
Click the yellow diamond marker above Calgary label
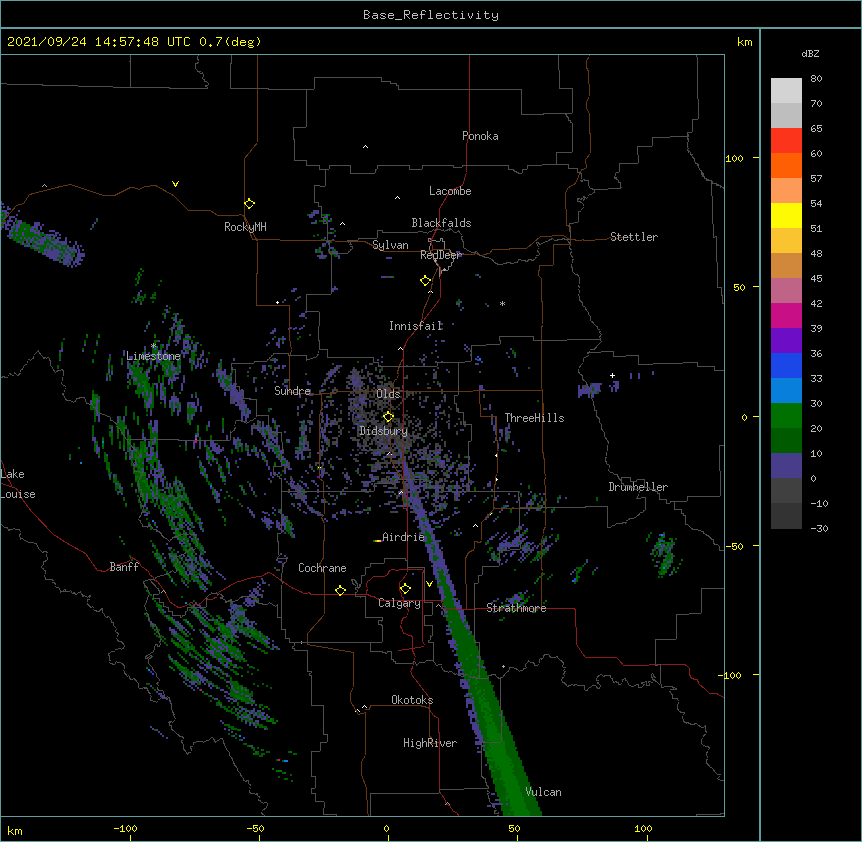pyautogui.click(x=405, y=588)
